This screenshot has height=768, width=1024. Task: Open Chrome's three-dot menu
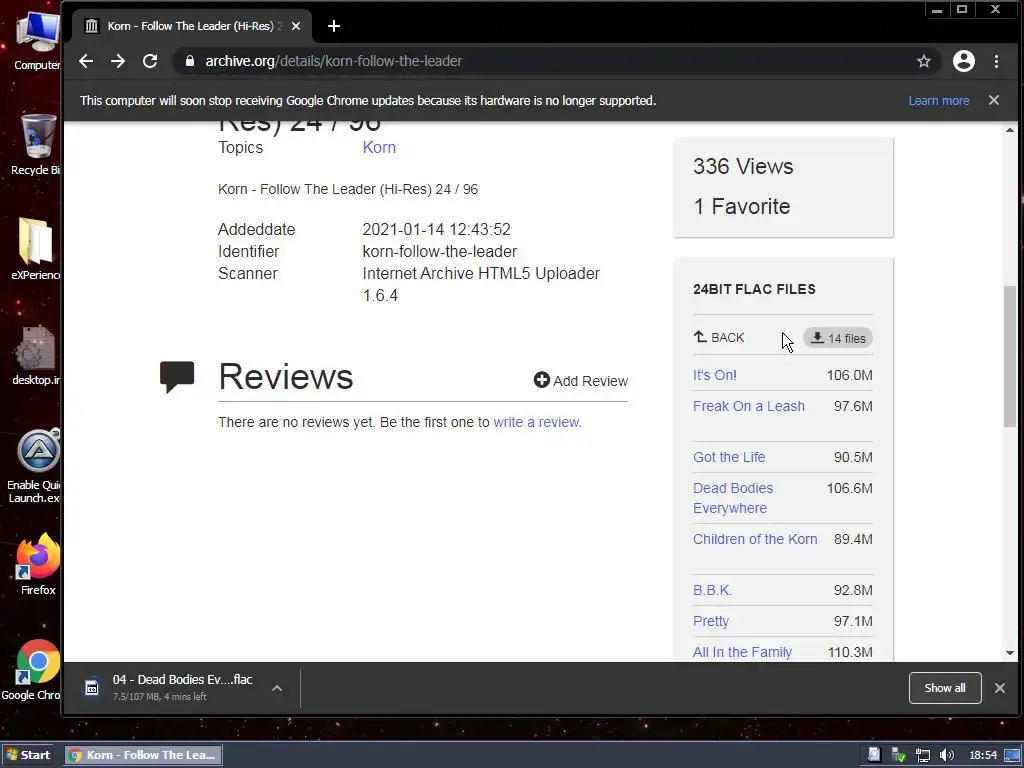point(996,61)
